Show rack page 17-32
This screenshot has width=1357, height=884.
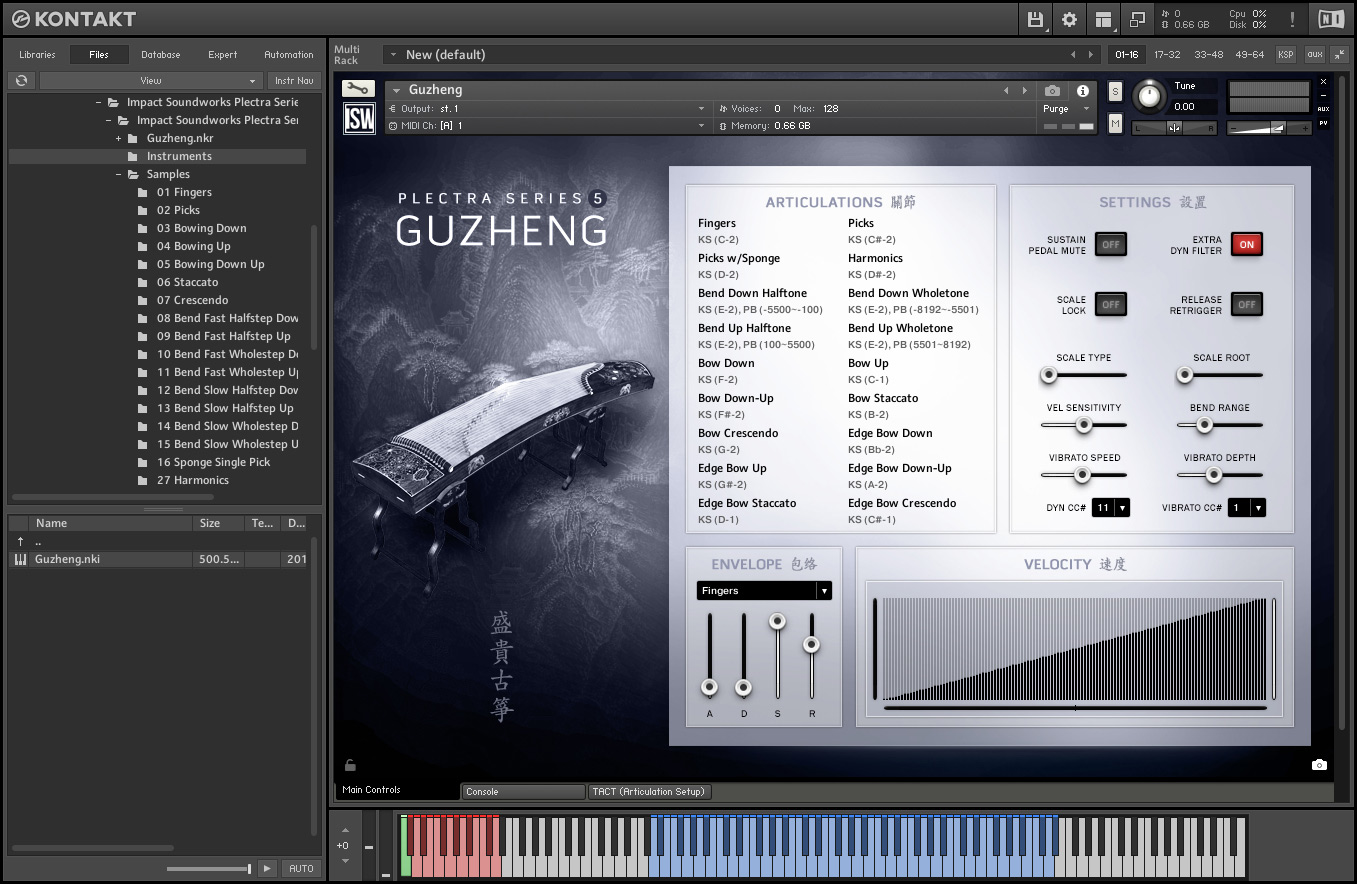click(1167, 55)
